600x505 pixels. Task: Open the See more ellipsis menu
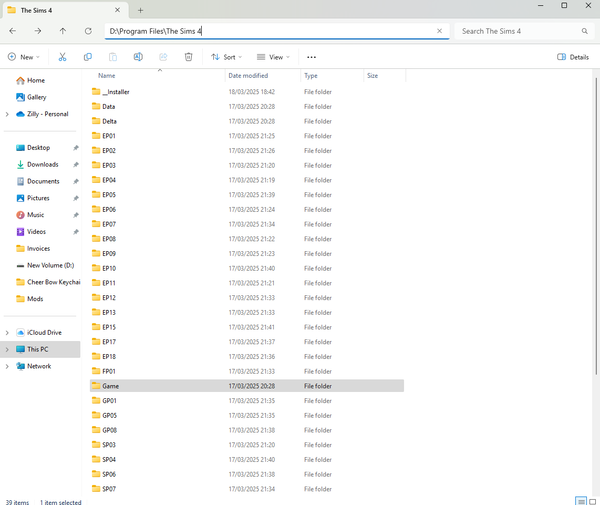(311, 57)
